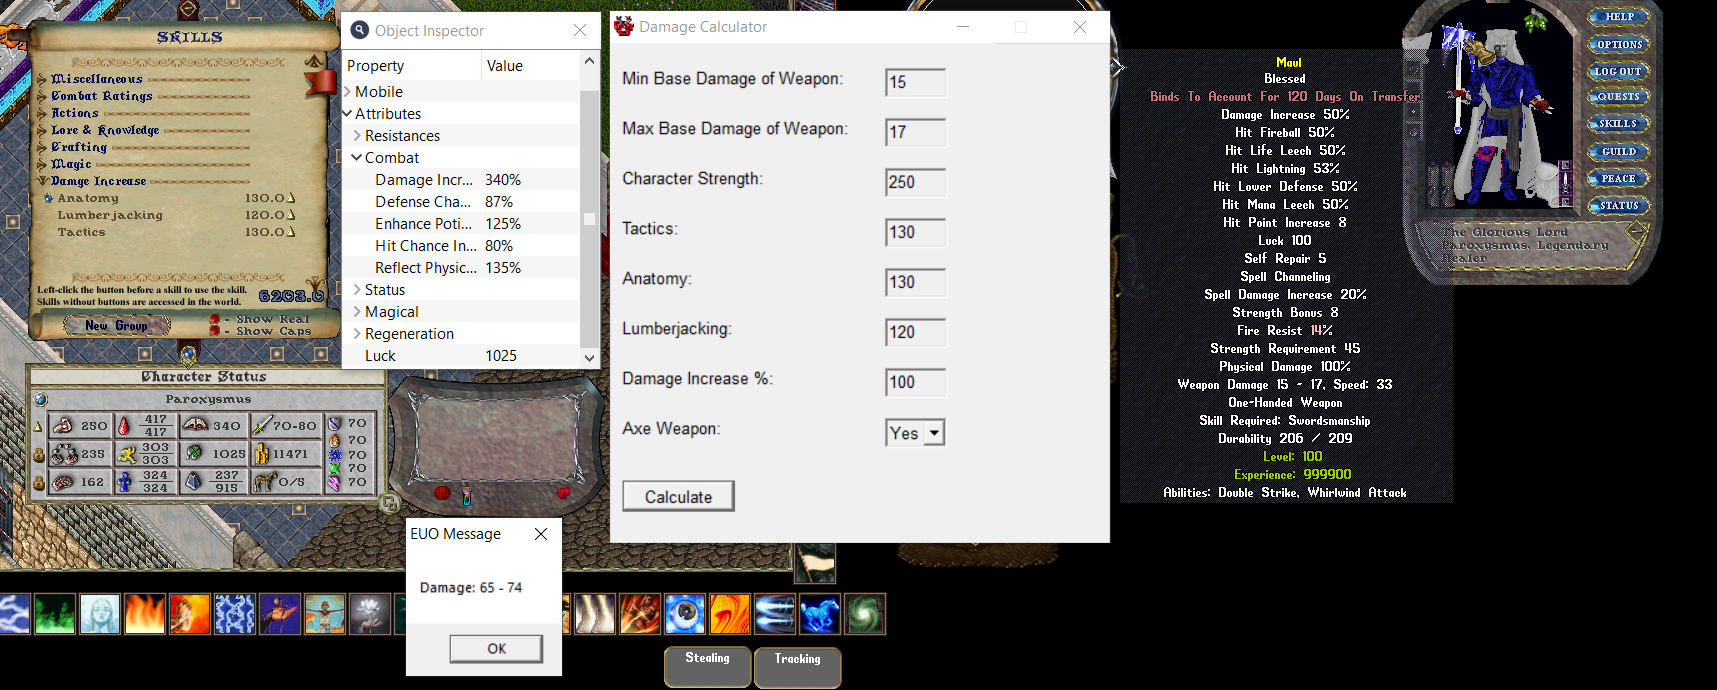The width and height of the screenshot is (1717, 690).
Task: Select the orange swirl spell icon
Action: coord(730,614)
